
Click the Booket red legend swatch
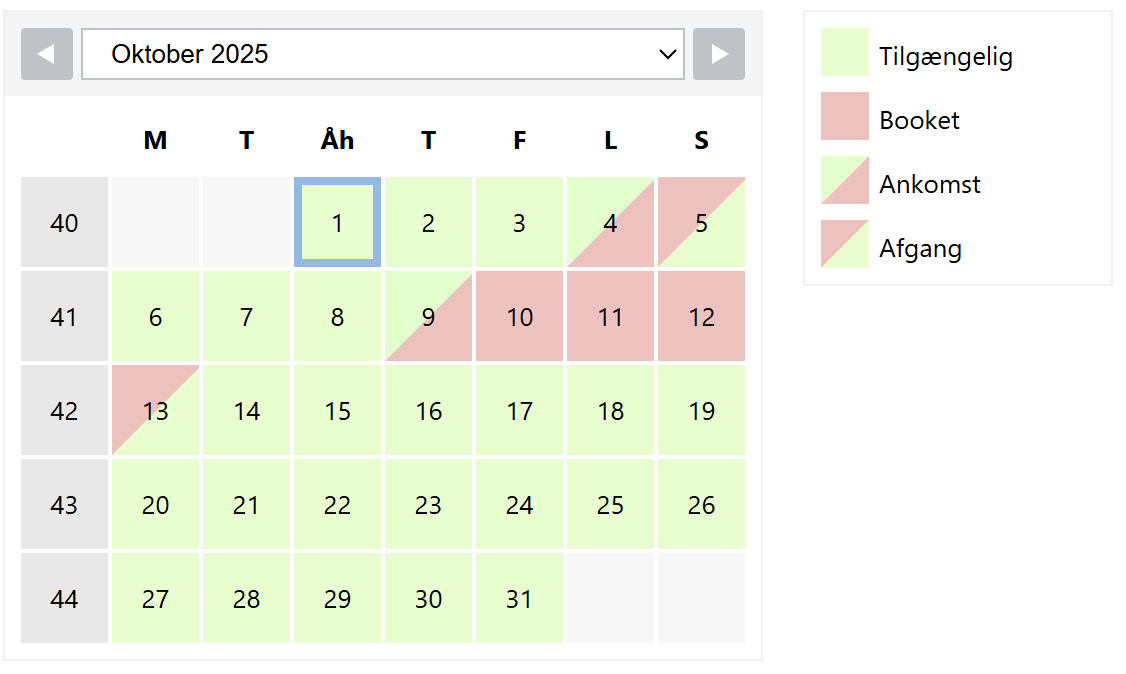pyautogui.click(x=845, y=116)
